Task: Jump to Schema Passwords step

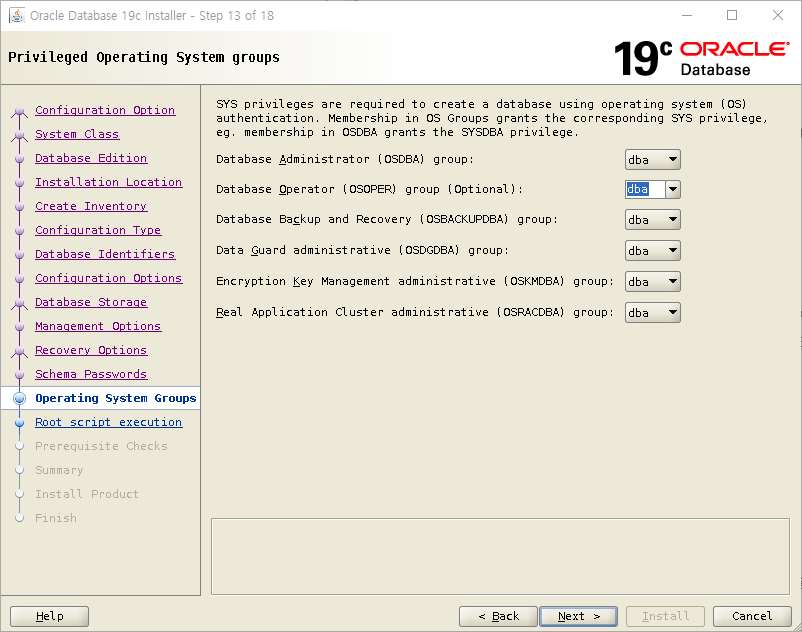Action: [91, 374]
